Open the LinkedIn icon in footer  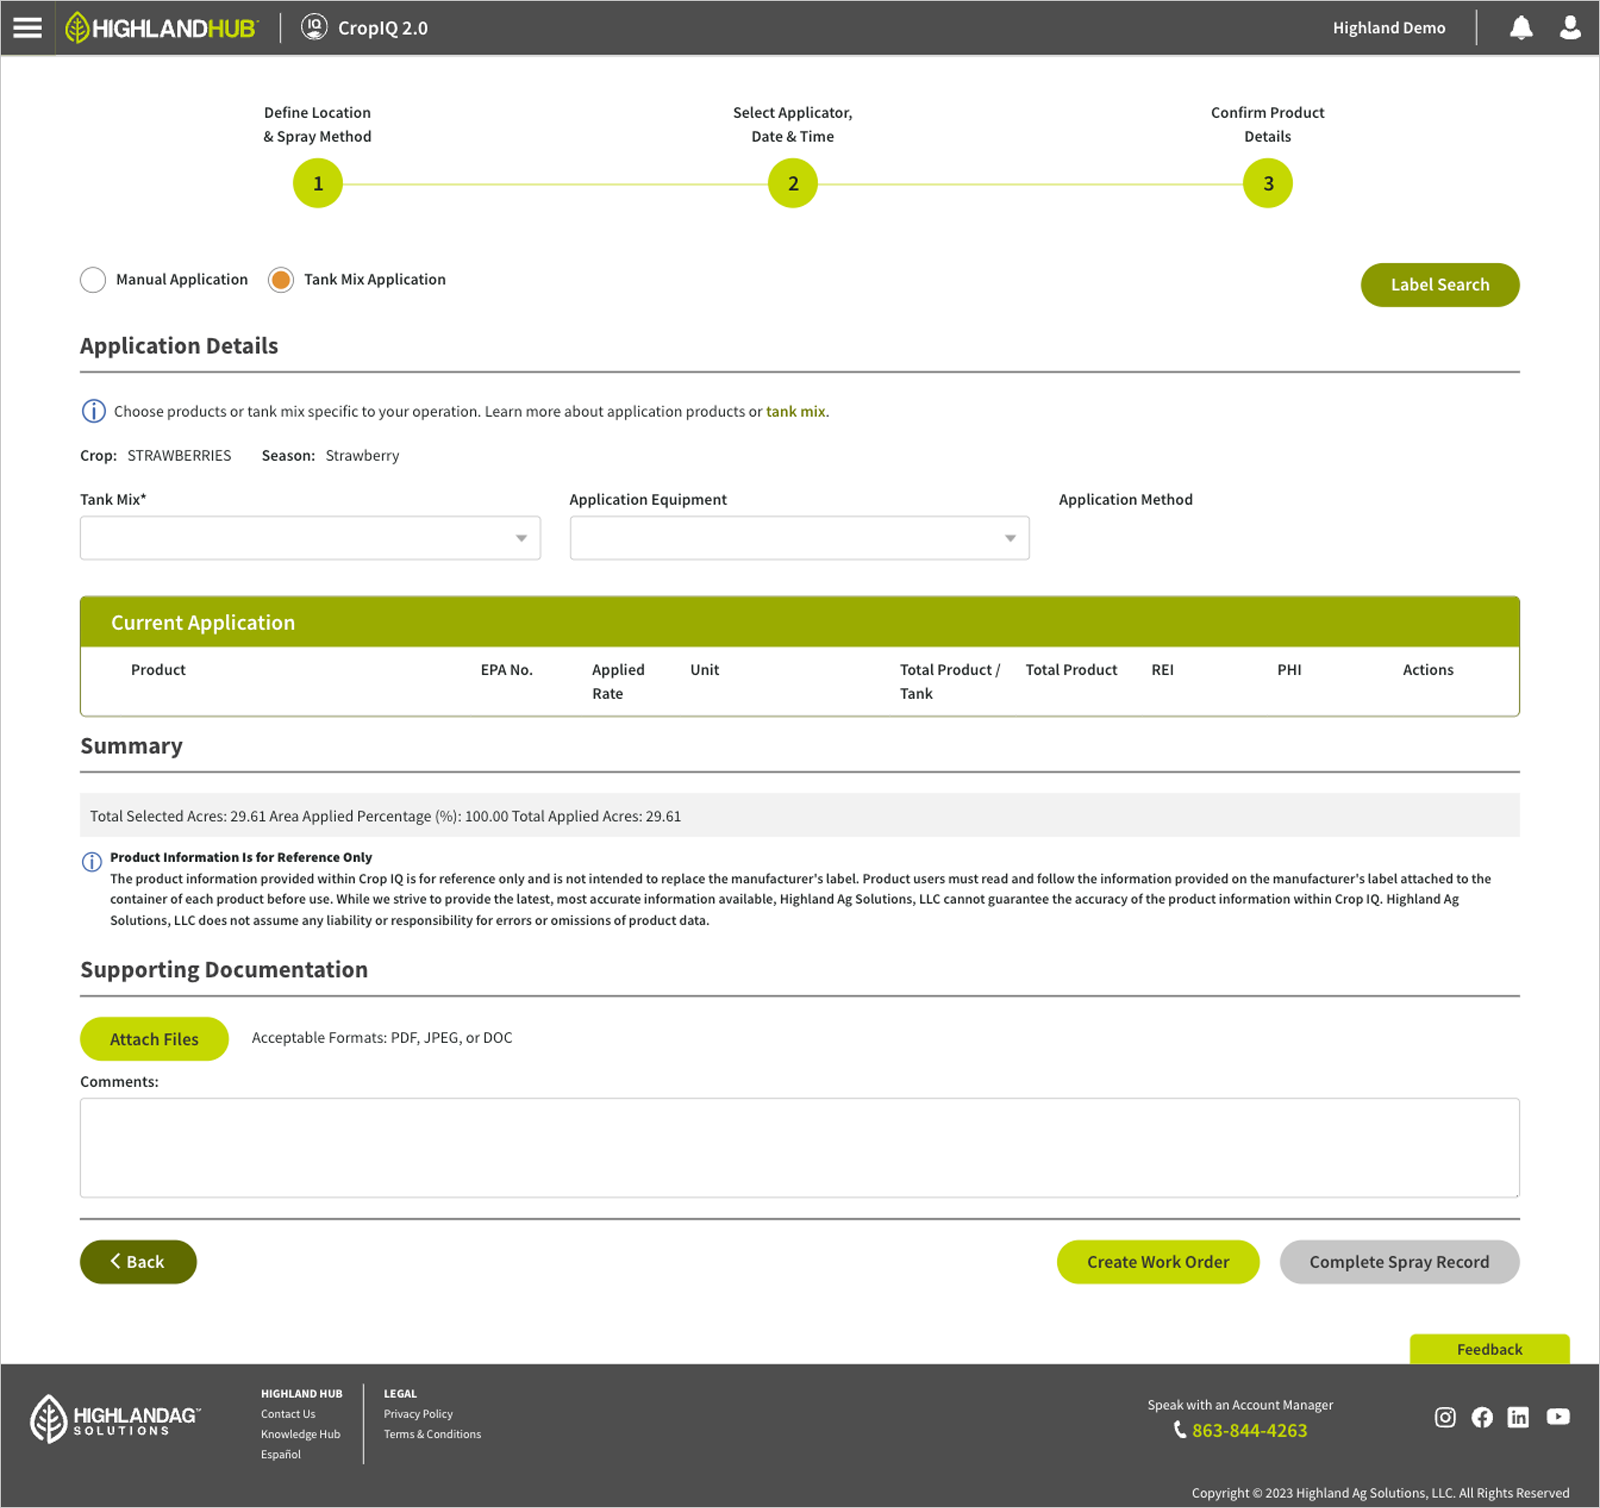tap(1518, 1417)
